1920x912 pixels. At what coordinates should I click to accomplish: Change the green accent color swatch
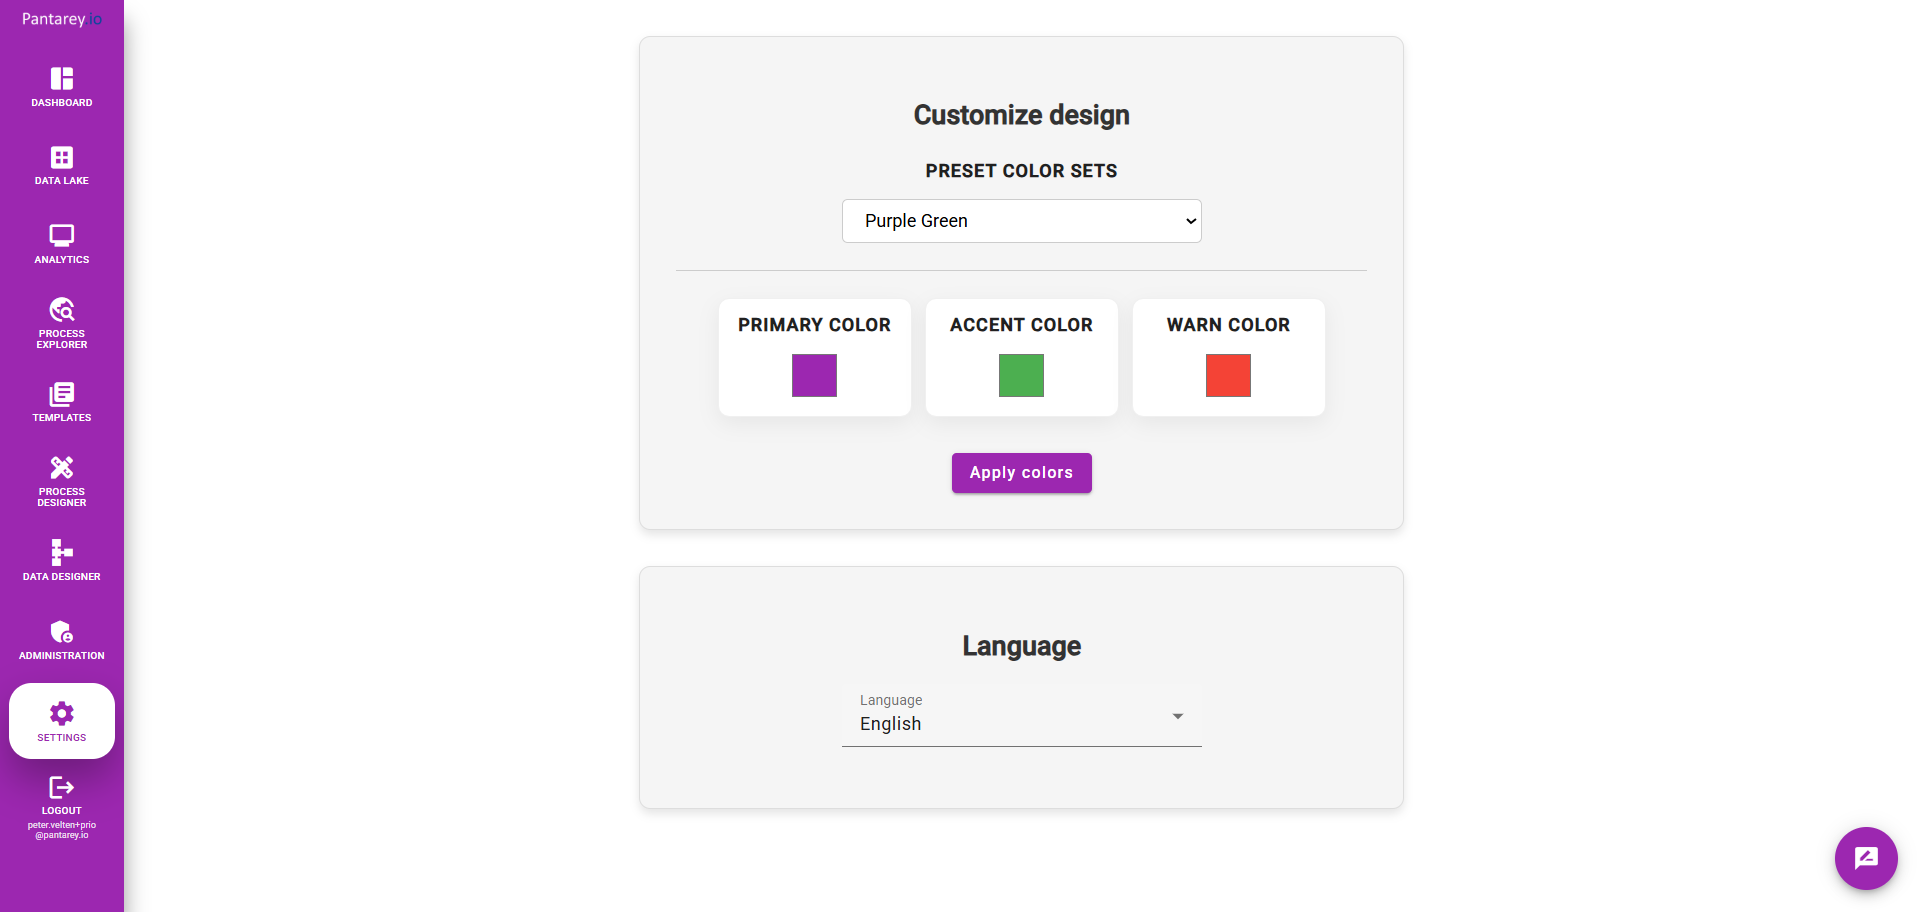point(1021,376)
